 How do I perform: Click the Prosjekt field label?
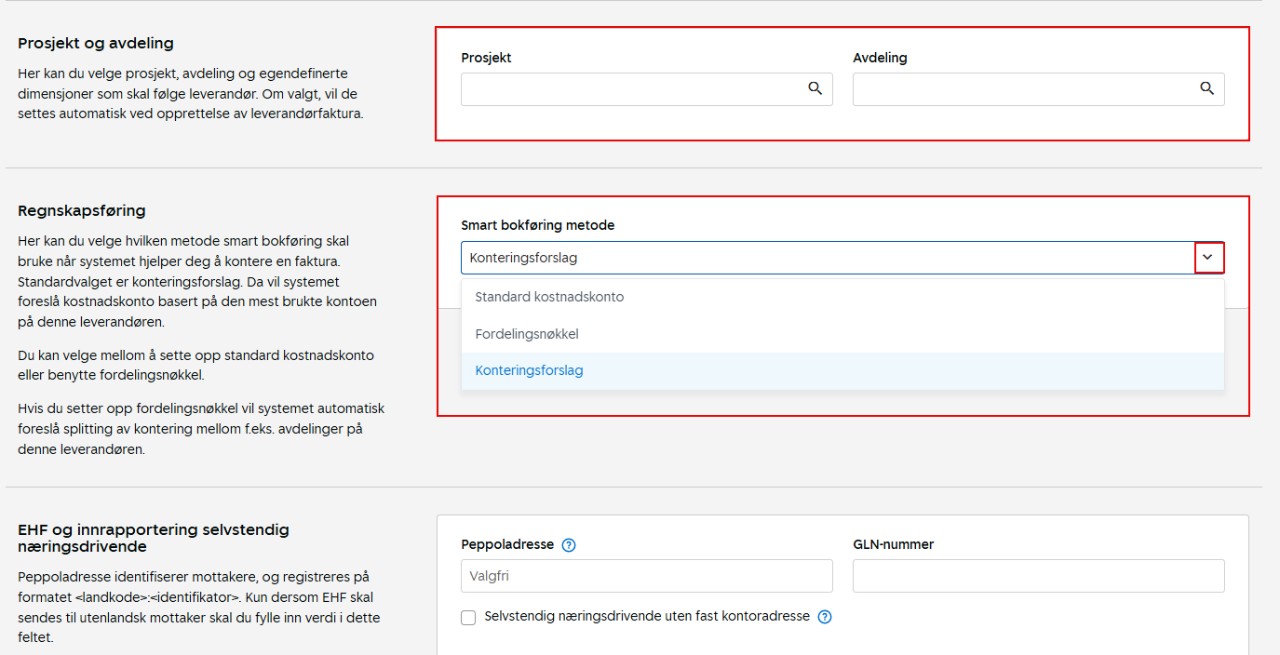[x=486, y=58]
